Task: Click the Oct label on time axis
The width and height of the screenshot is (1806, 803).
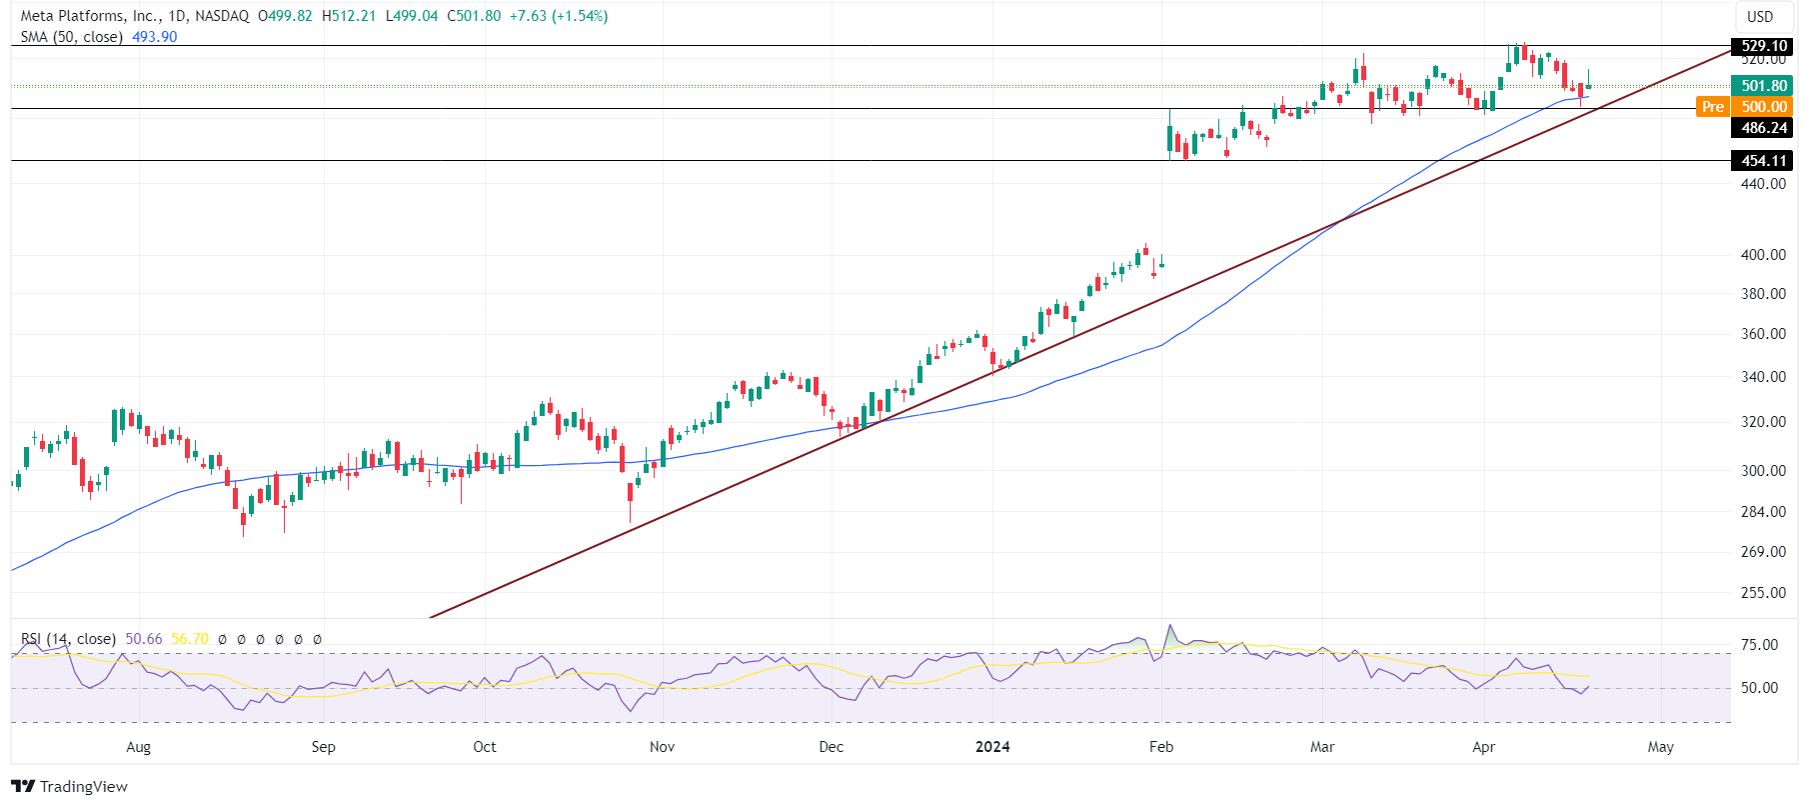Action: [485, 747]
